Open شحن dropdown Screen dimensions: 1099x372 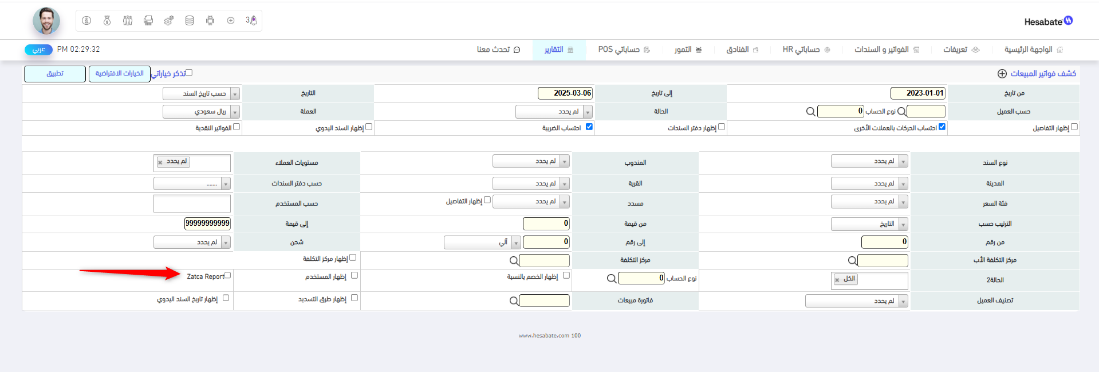(x=191, y=242)
